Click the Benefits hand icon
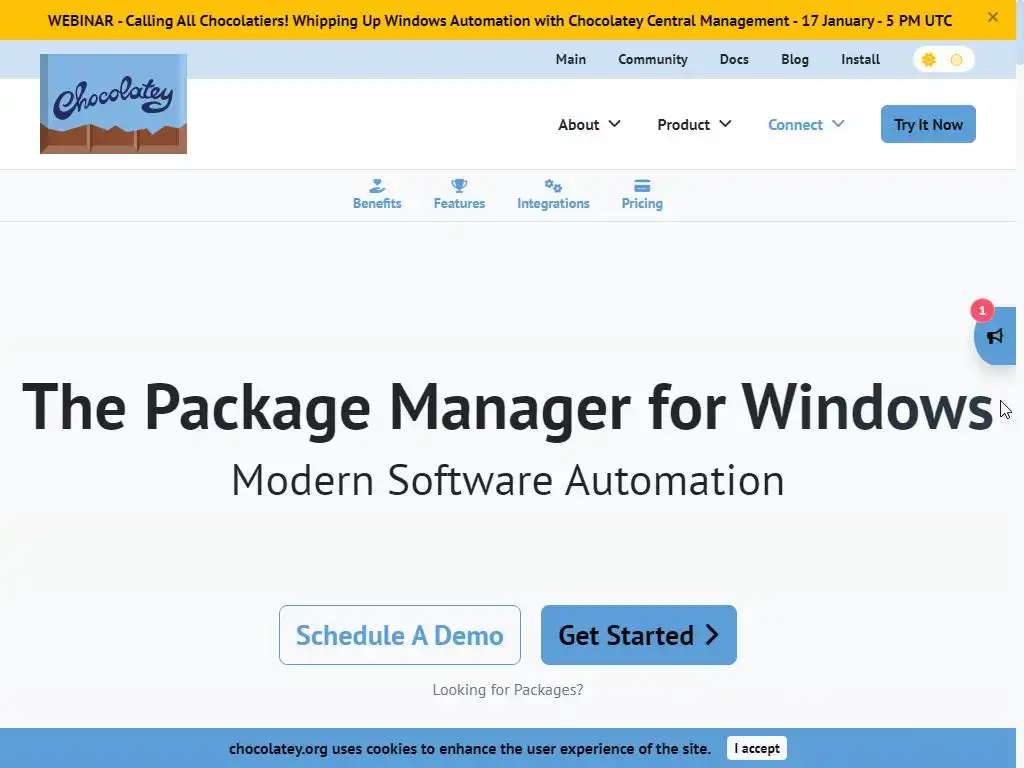 pyautogui.click(x=377, y=186)
